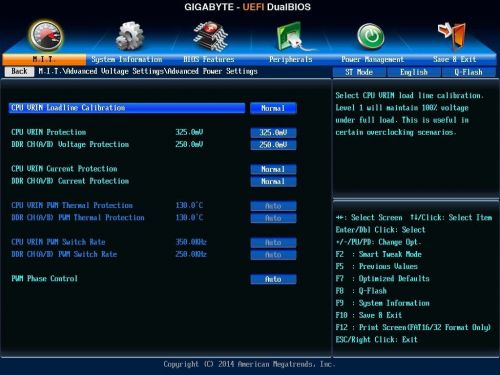This screenshot has width=500, height=375.
Task: Click the breadcrumb path M.I.T.\Advanced Voltage Settings
Action: [101, 71]
